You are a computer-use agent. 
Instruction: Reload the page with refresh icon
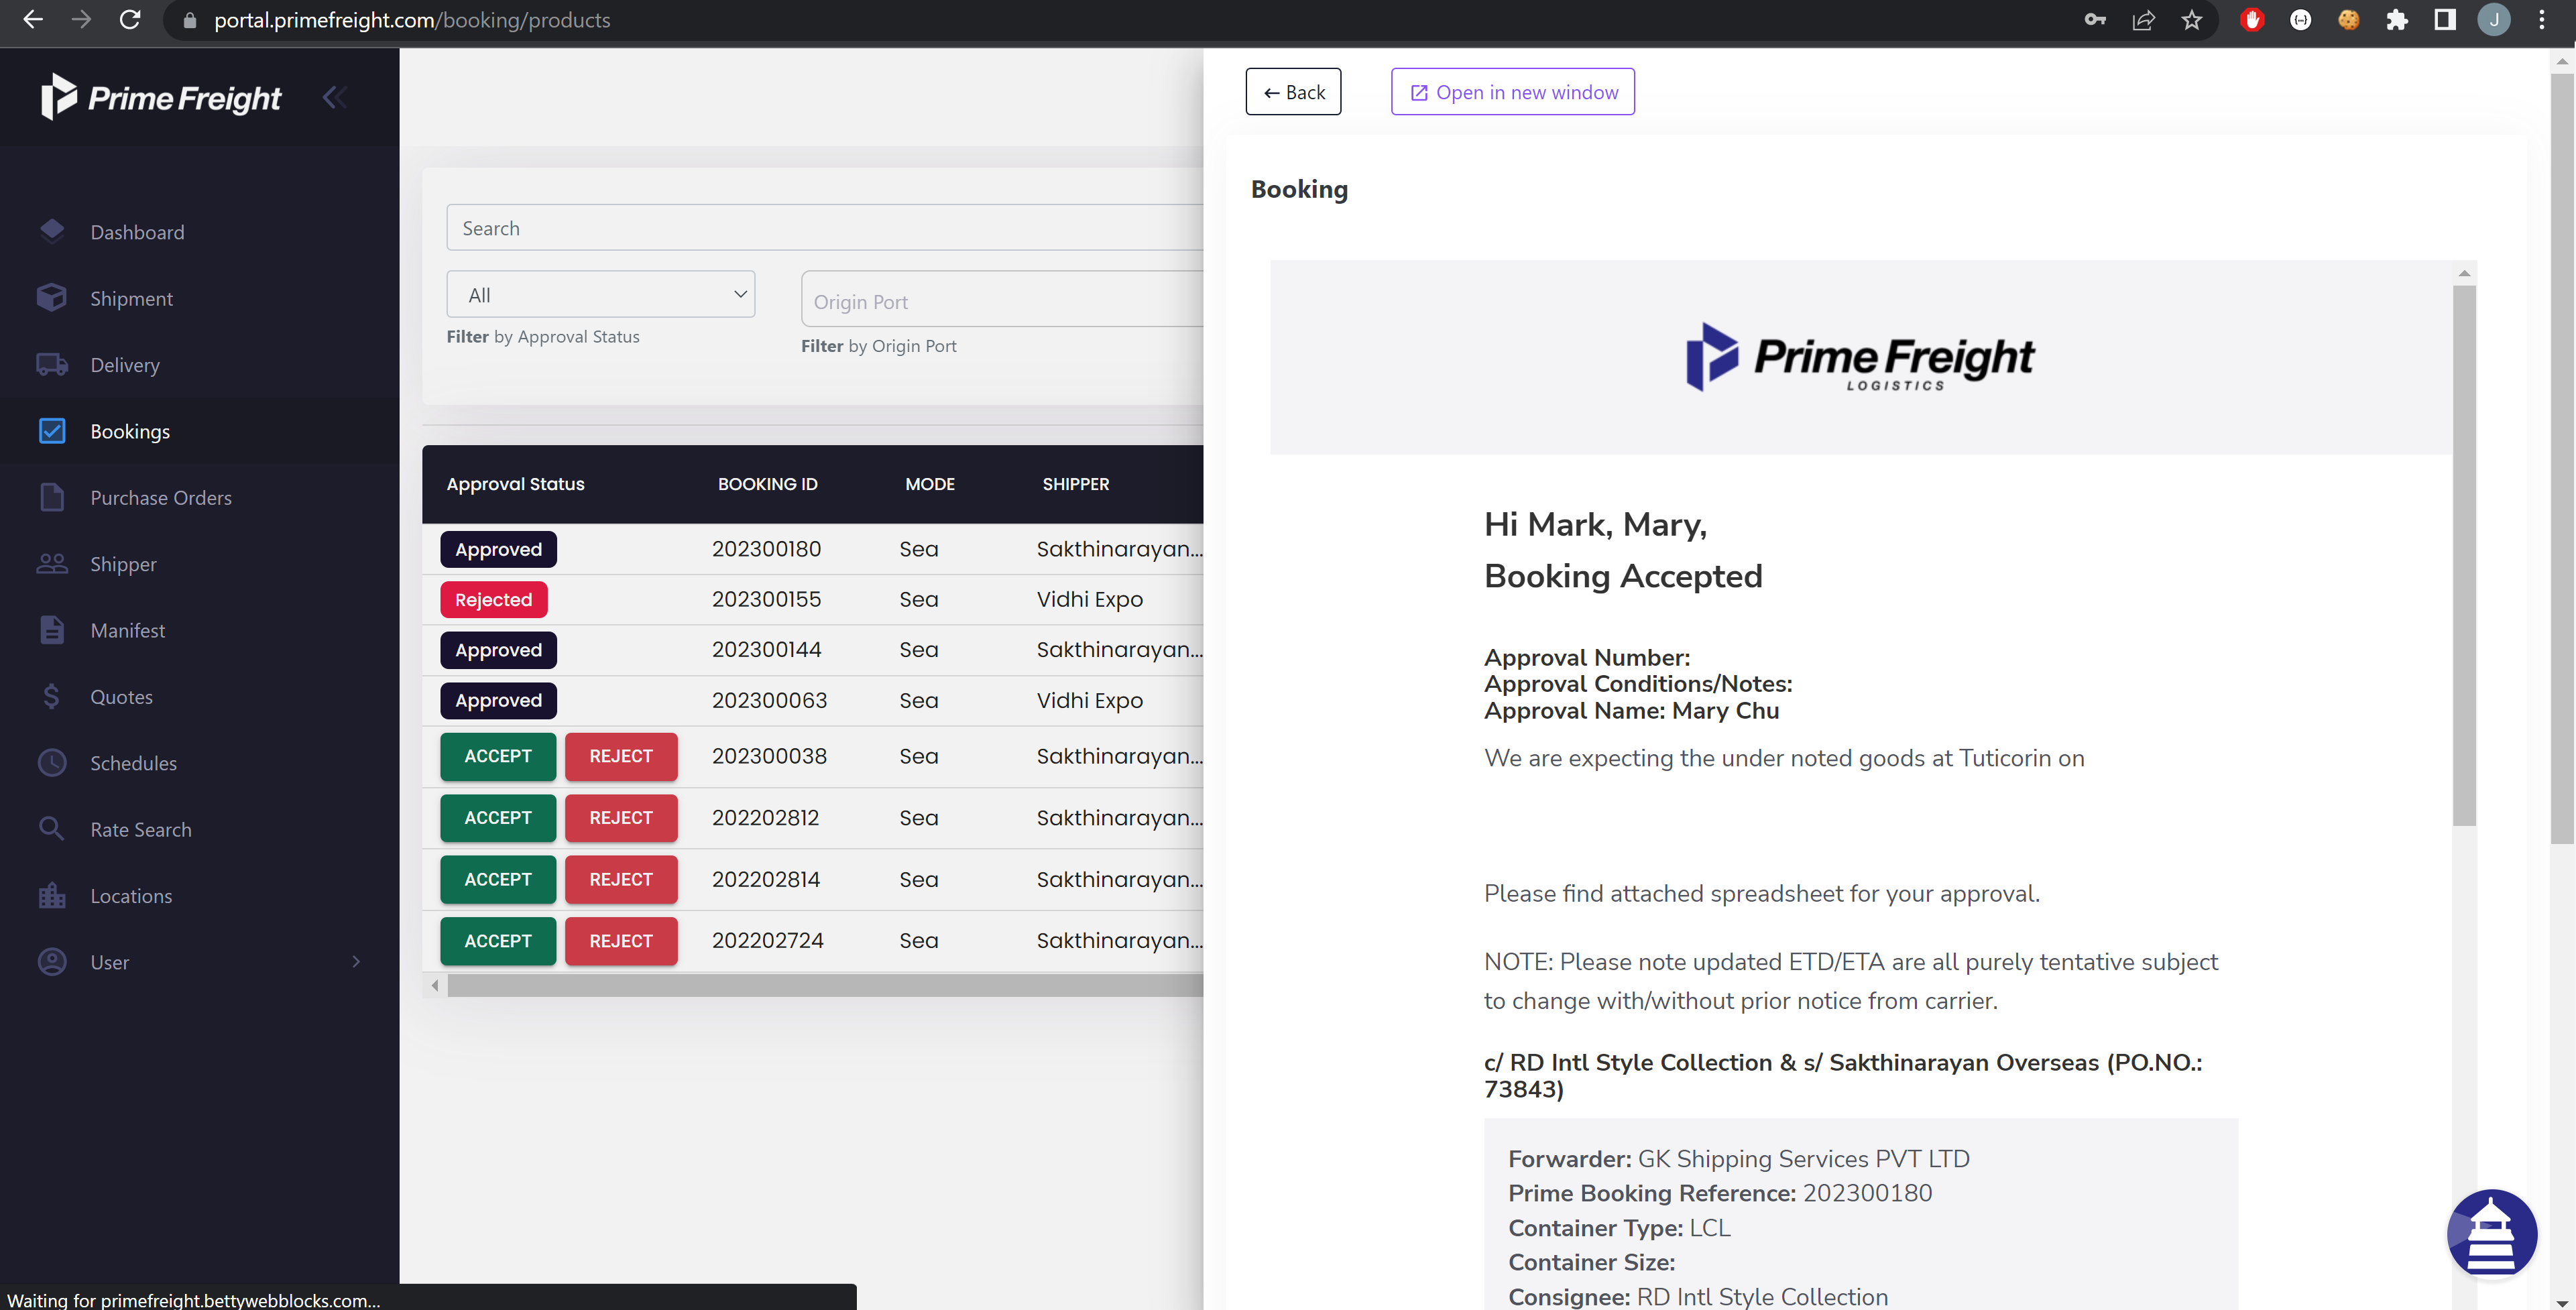coord(130,19)
